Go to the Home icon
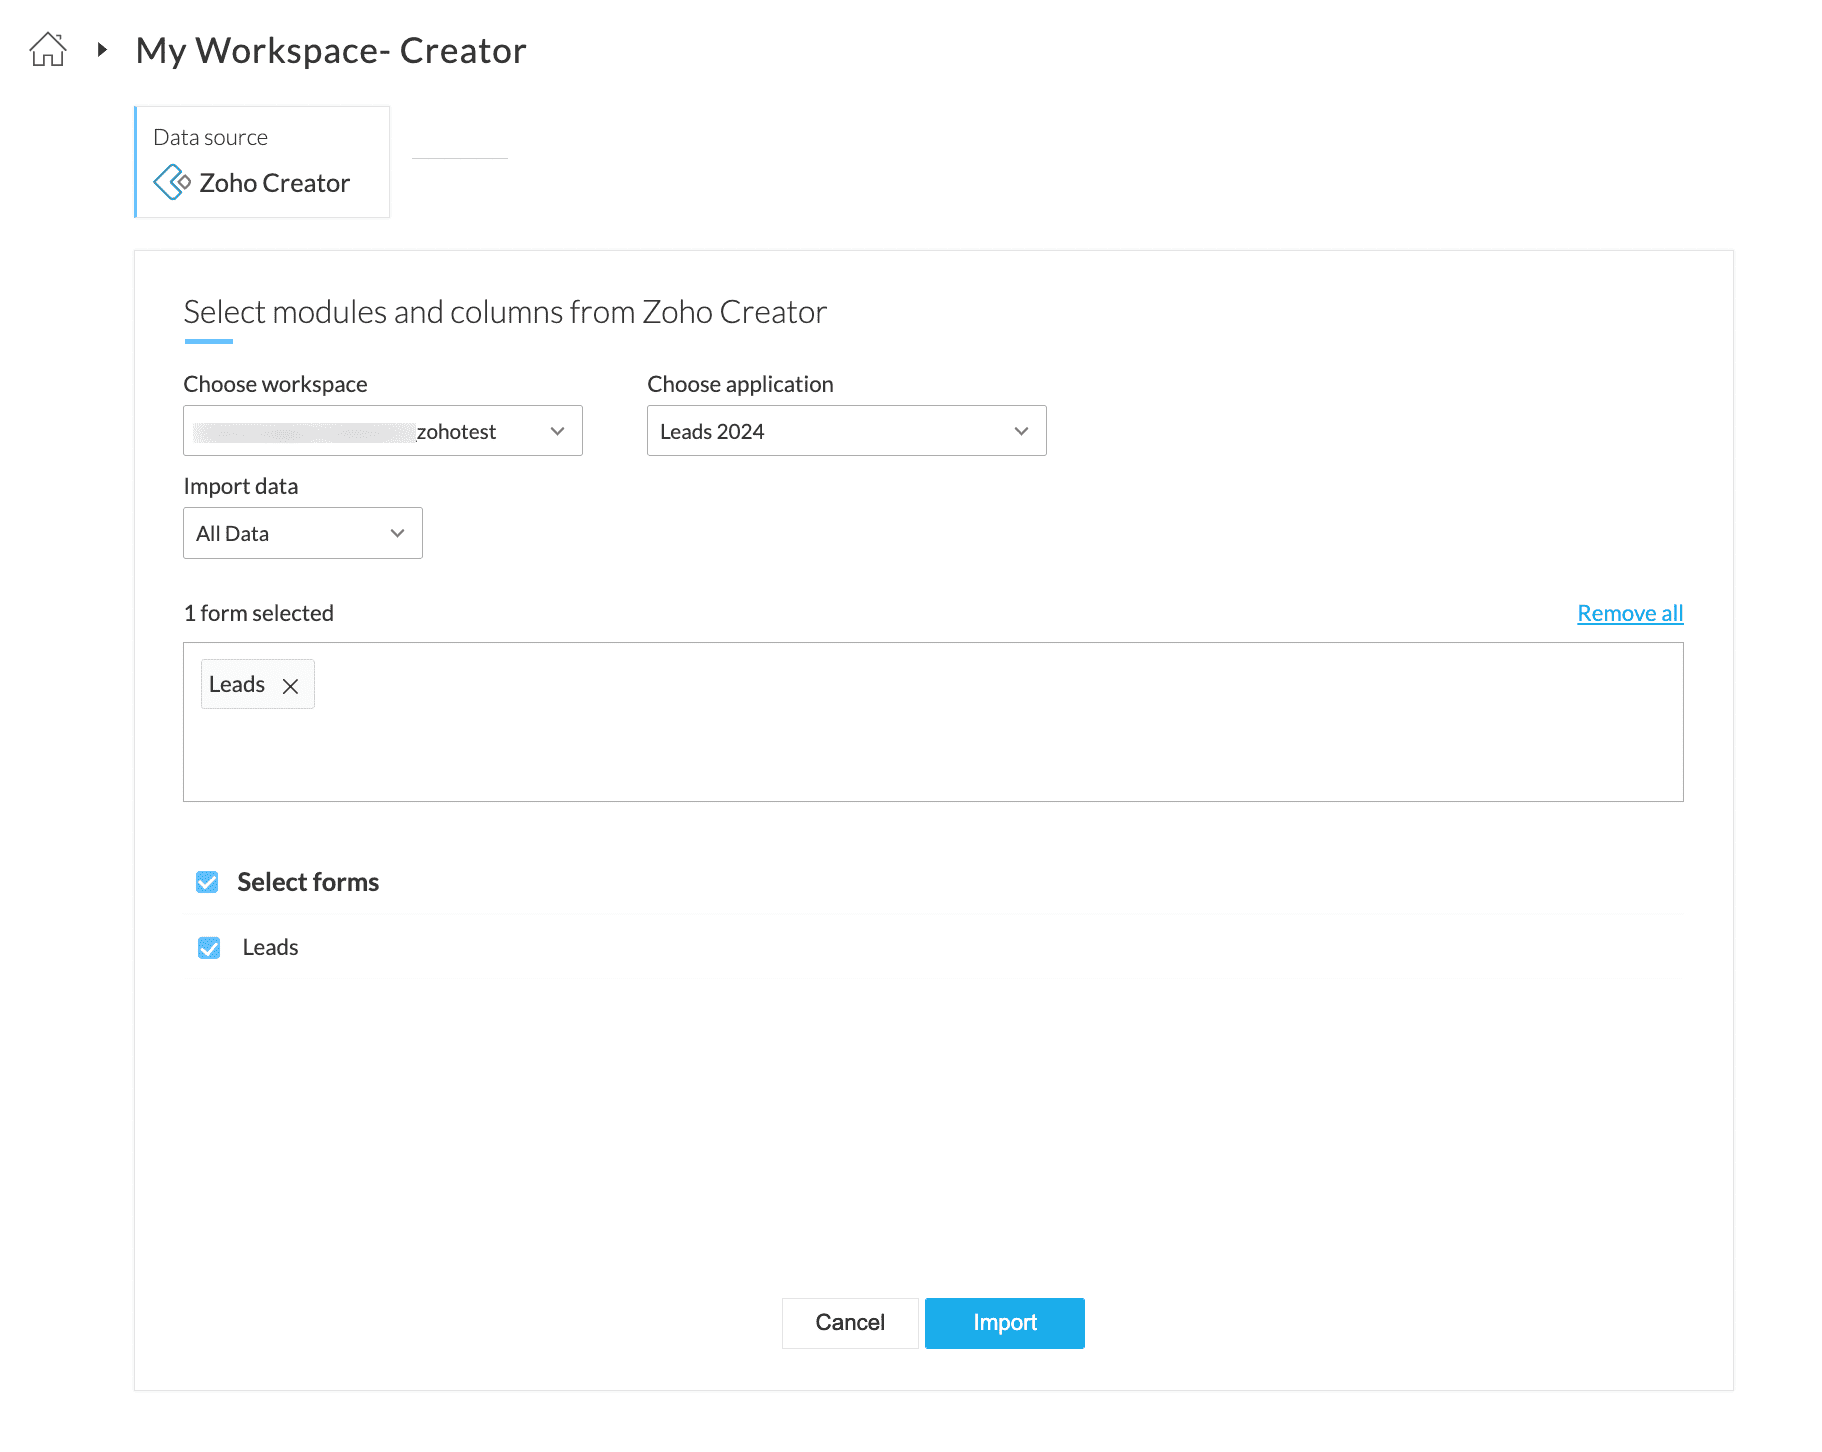 click(48, 49)
